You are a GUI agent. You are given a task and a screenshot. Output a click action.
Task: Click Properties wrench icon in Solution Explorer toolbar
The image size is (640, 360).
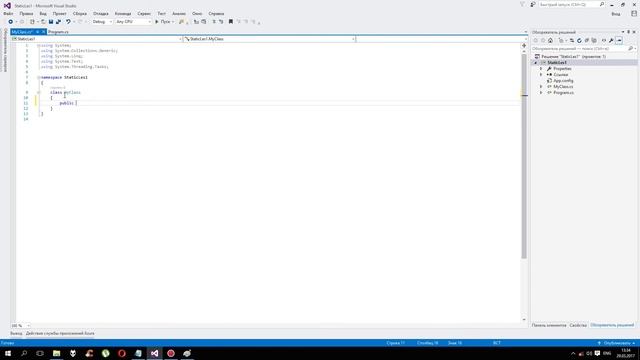click(x=611, y=40)
